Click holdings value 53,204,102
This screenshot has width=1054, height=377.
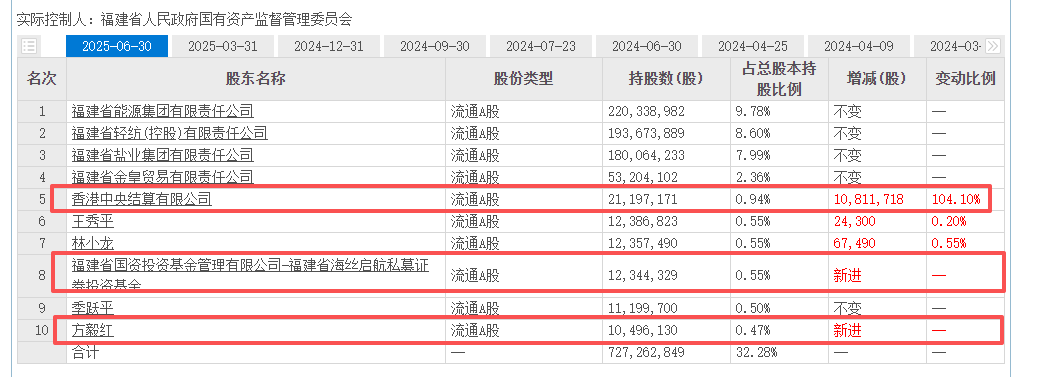(643, 178)
